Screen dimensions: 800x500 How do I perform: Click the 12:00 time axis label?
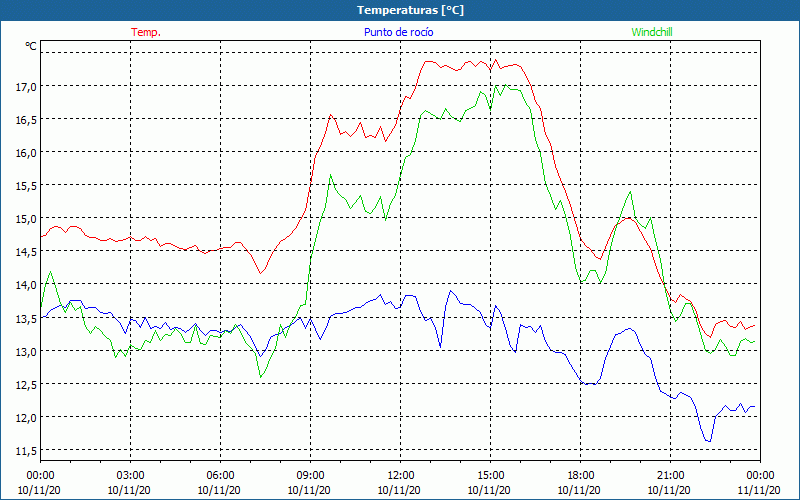coord(401,476)
